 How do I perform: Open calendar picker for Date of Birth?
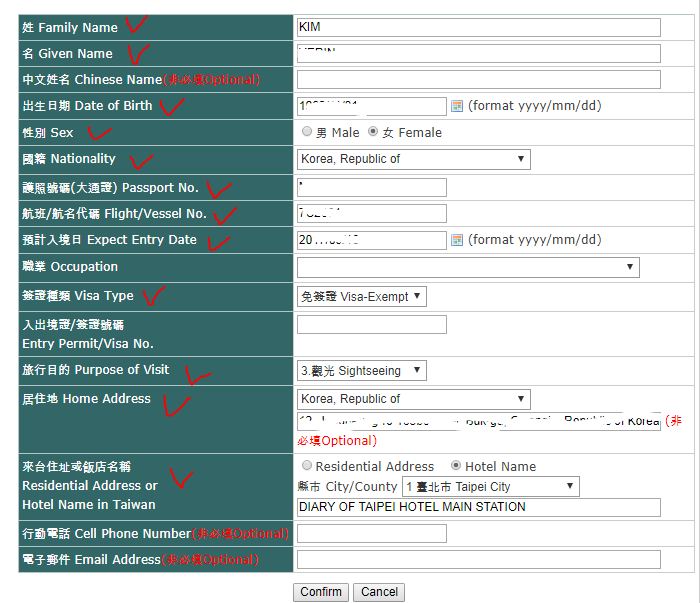(x=457, y=106)
